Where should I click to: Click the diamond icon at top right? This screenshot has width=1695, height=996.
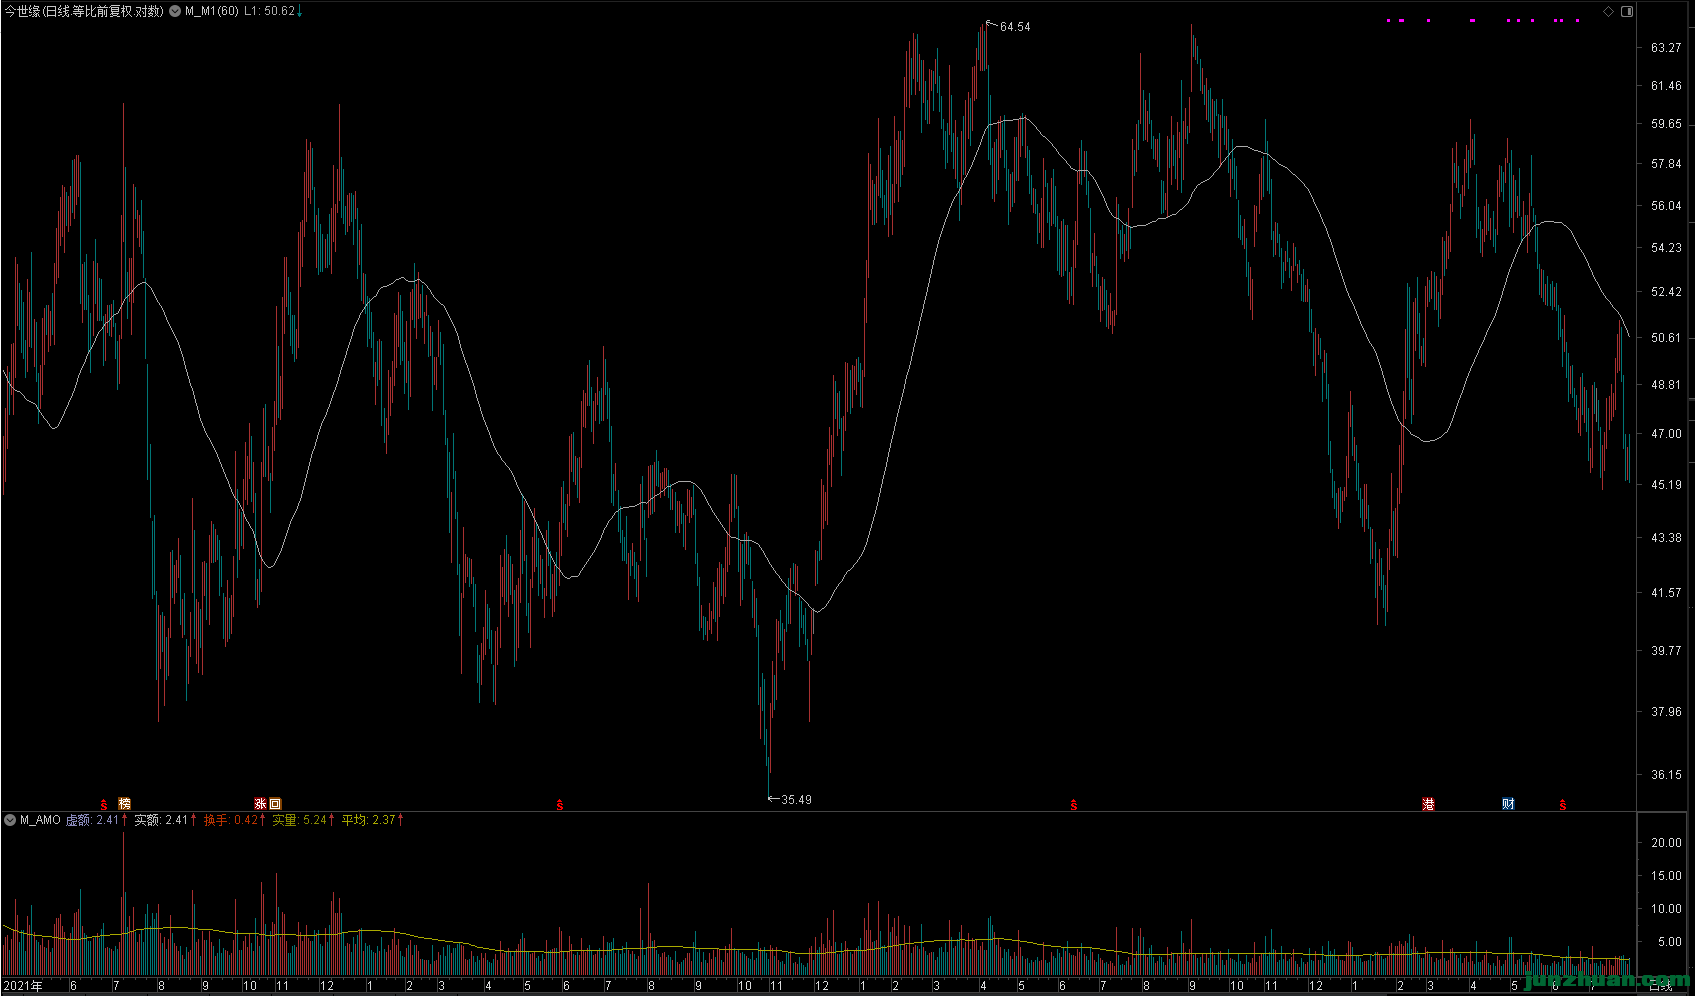pos(1608,12)
